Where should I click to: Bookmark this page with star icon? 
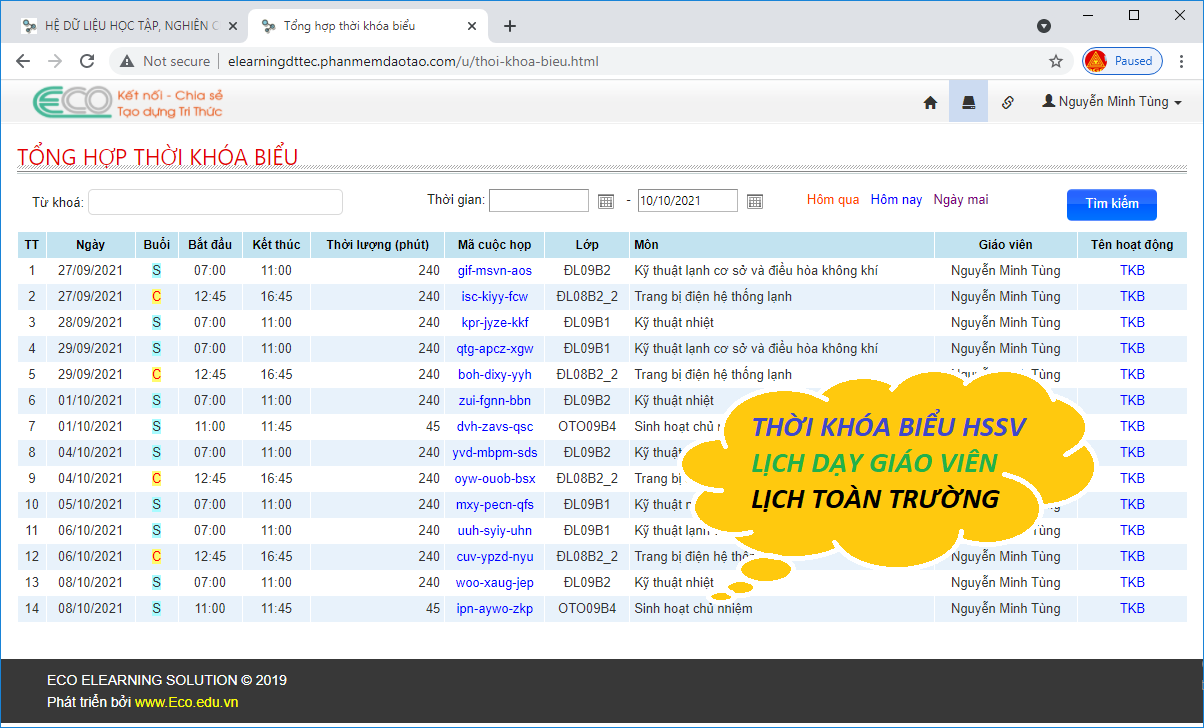(x=1055, y=61)
